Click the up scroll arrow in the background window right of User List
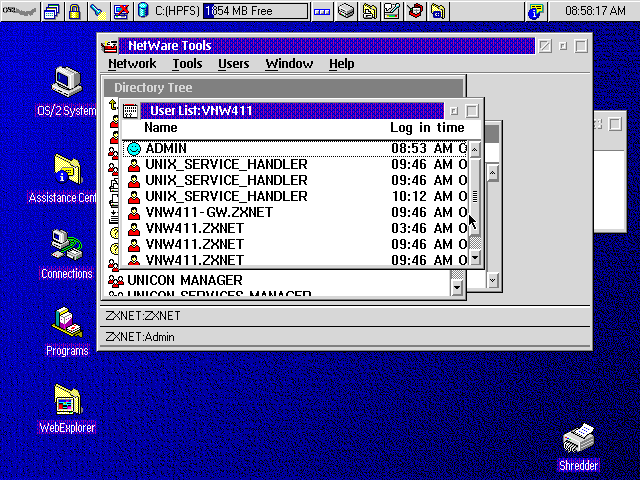640x480 pixels. click(x=493, y=173)
